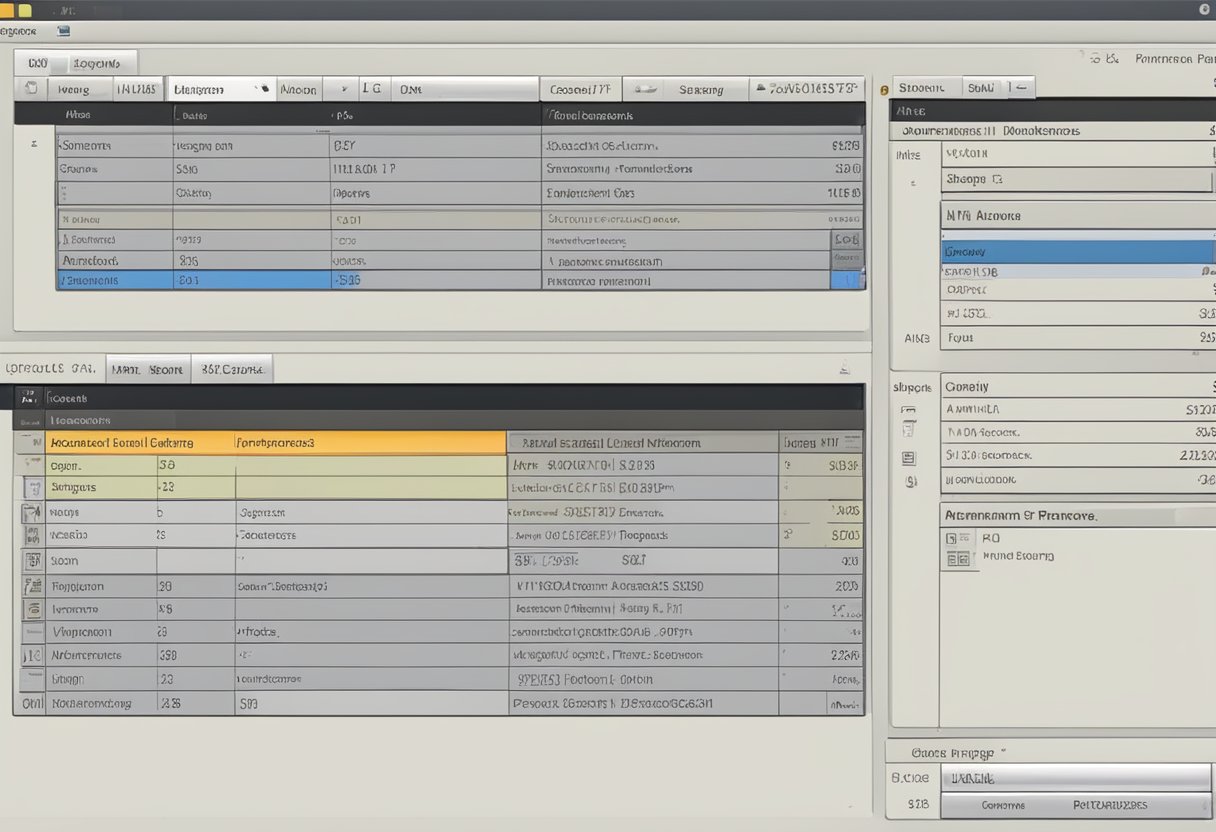This screenshot has height=832, width=1216.
Task: Click the row icon beside the Noups row
Action: [31, 513]
